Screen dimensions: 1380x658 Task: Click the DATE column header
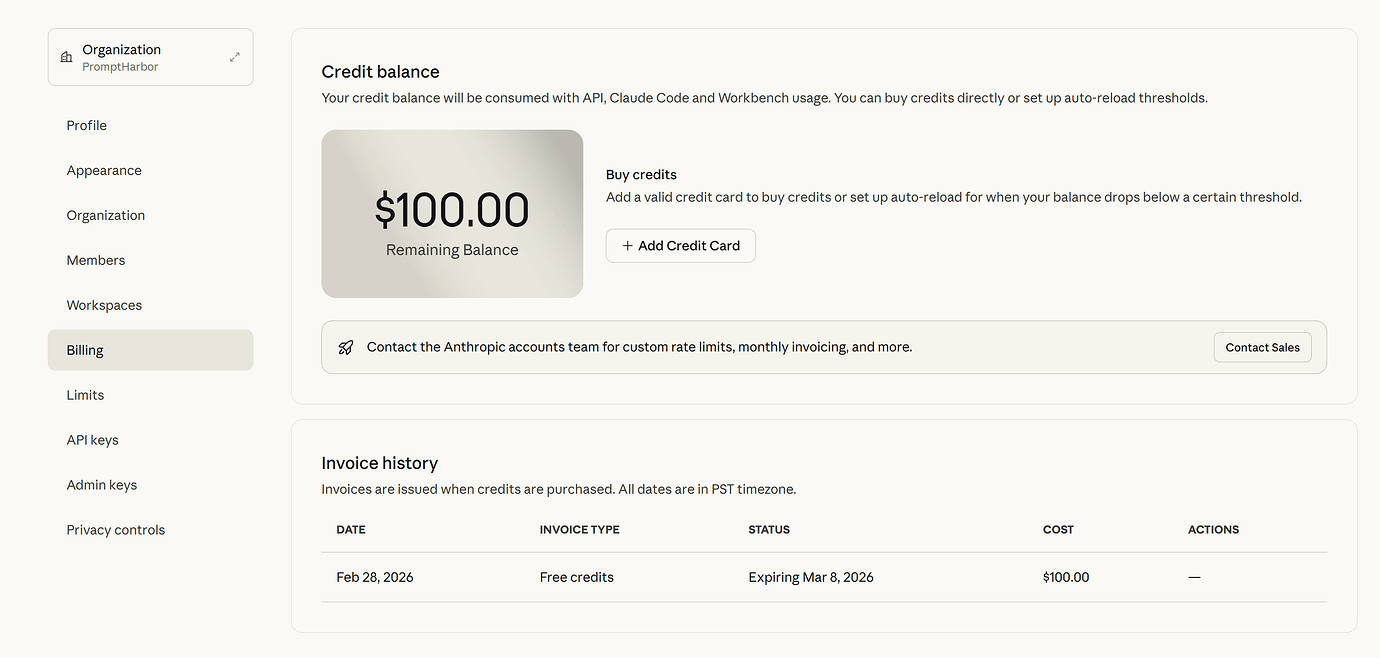click(351, 529)
